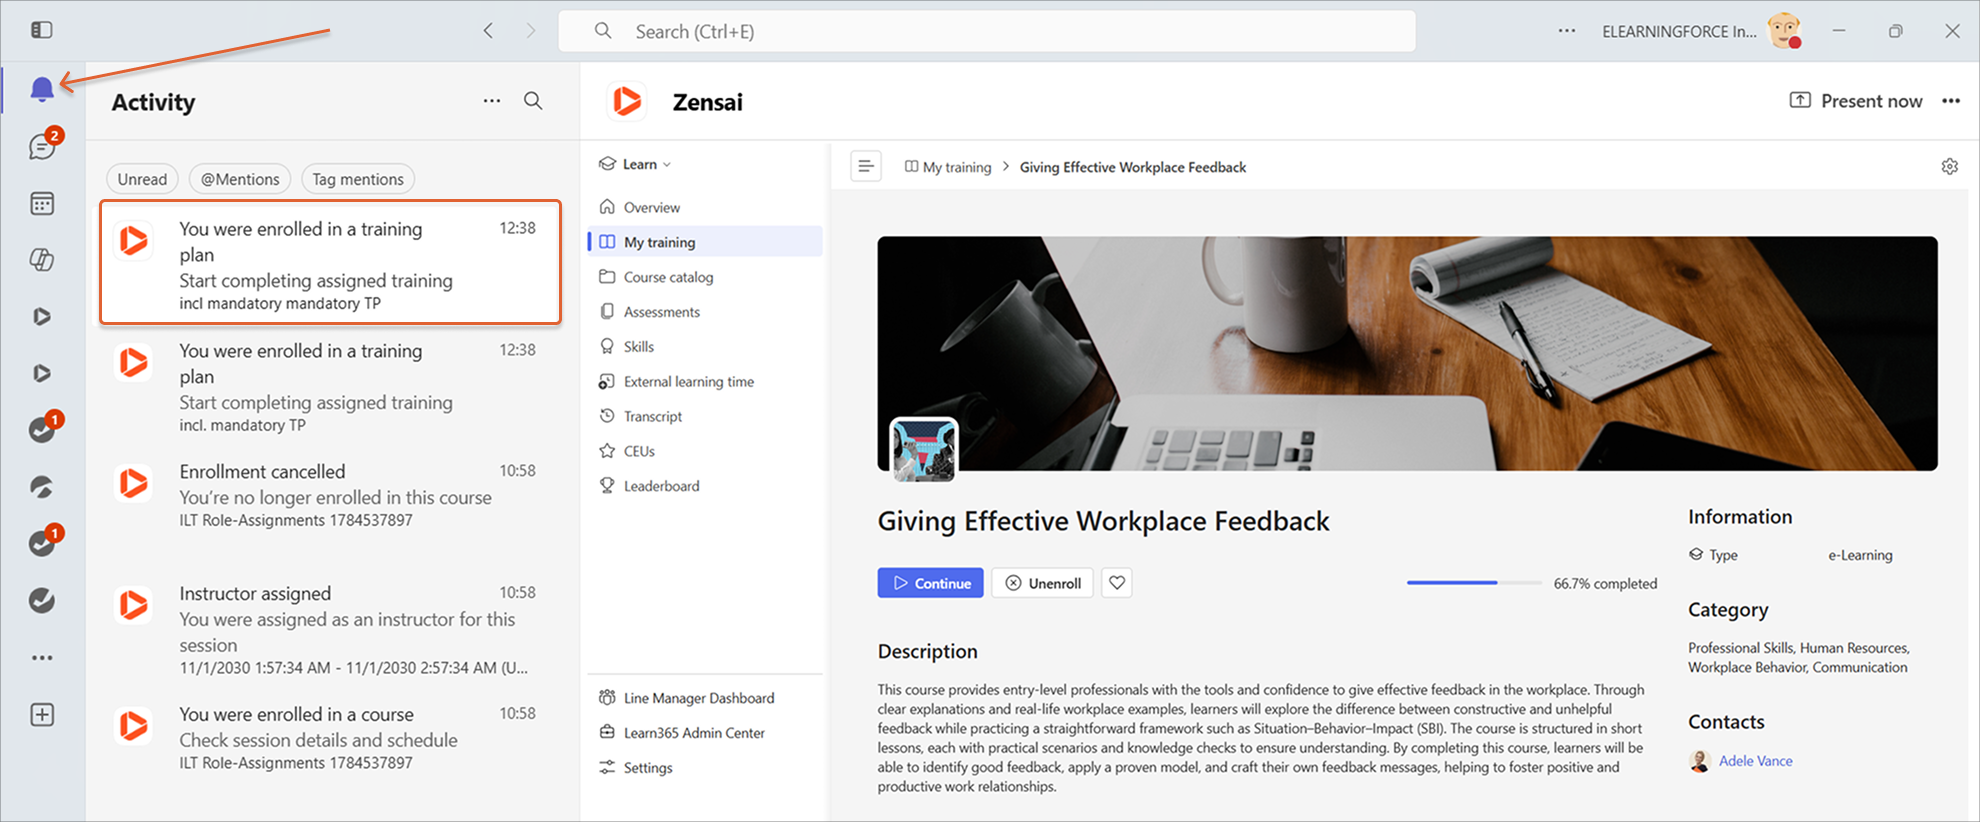
Task: Open the profile avatar menu
Action: (1785, 31)
